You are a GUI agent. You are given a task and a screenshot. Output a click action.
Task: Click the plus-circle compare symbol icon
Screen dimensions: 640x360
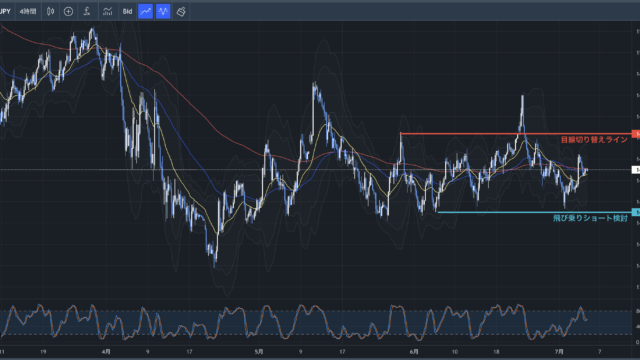pos(69,11)
